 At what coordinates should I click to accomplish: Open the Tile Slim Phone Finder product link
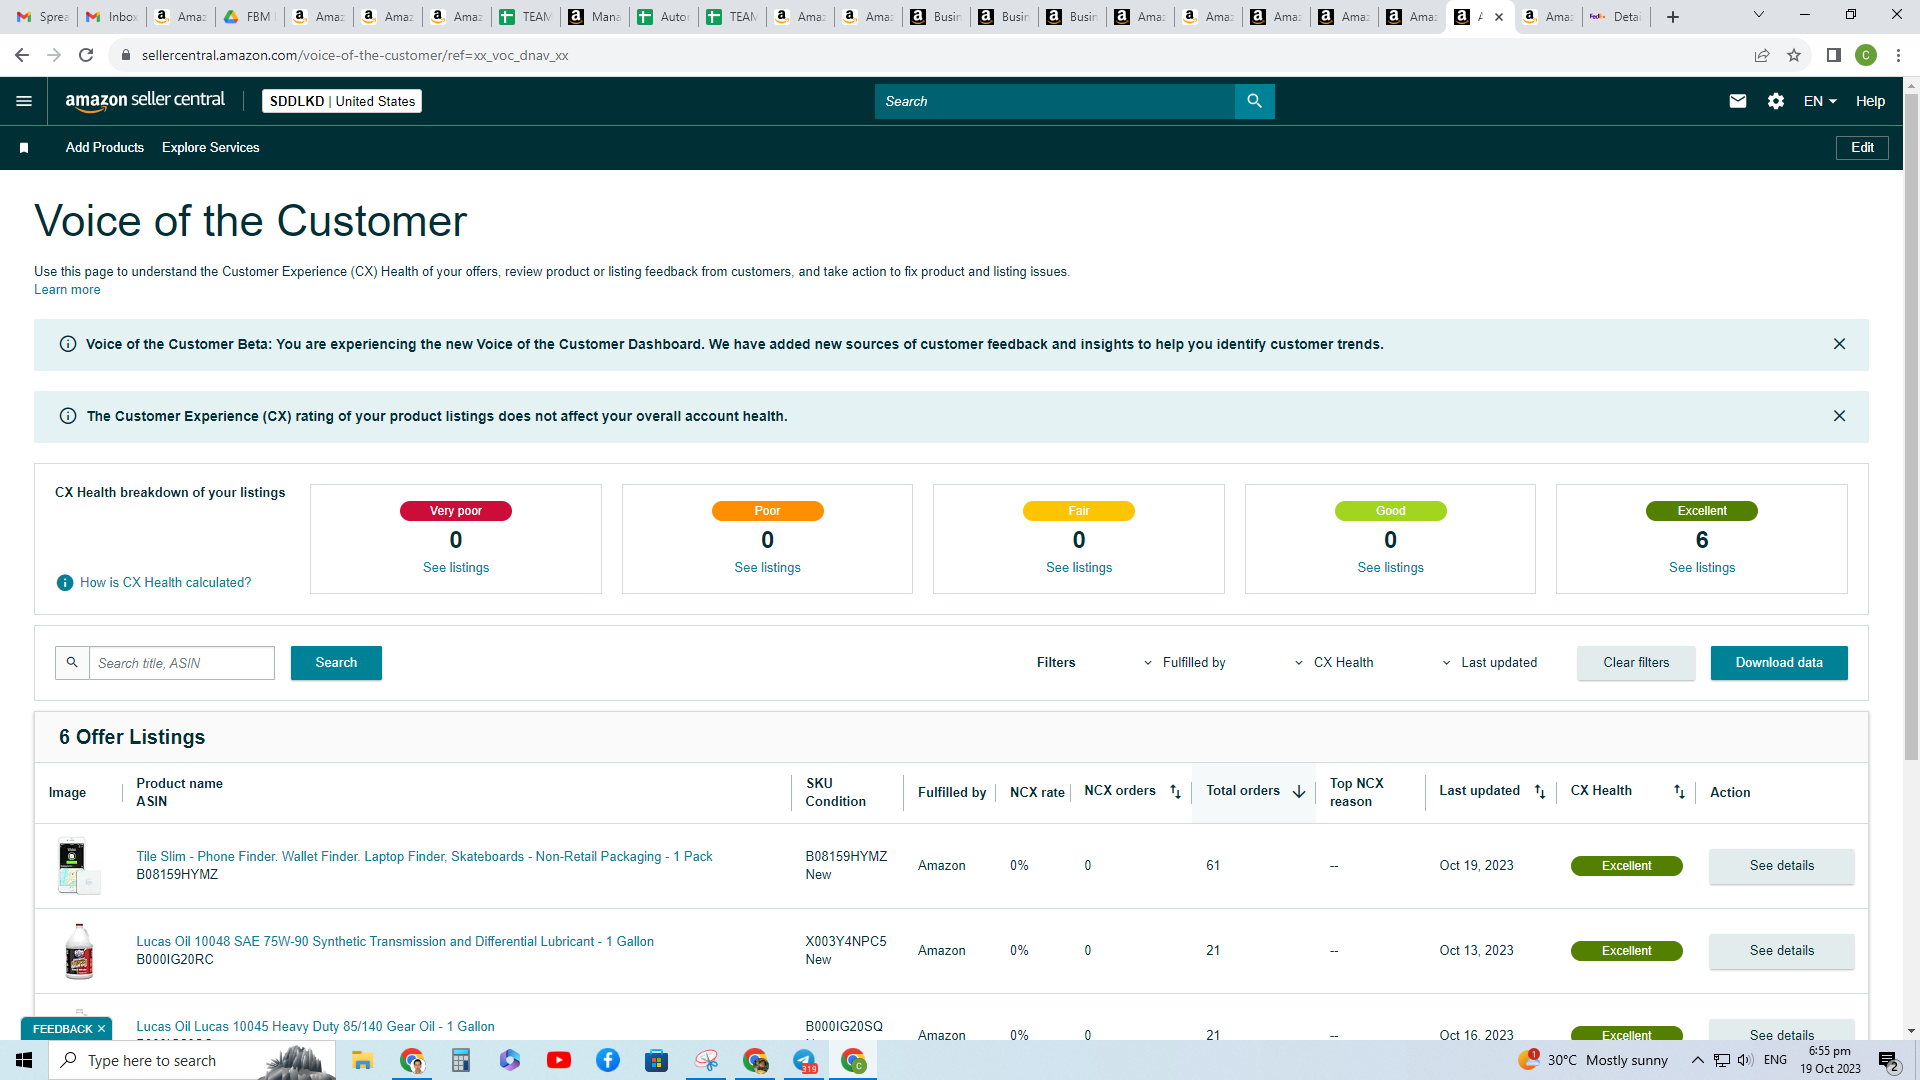(x=424, y=857)
